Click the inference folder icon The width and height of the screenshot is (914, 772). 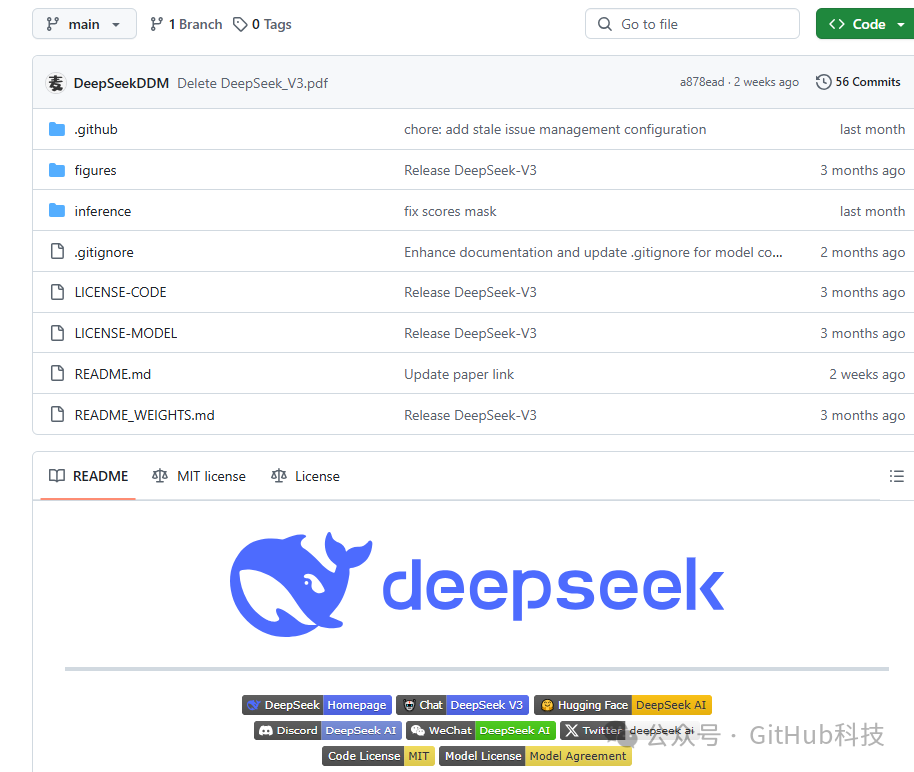(57, 210)
